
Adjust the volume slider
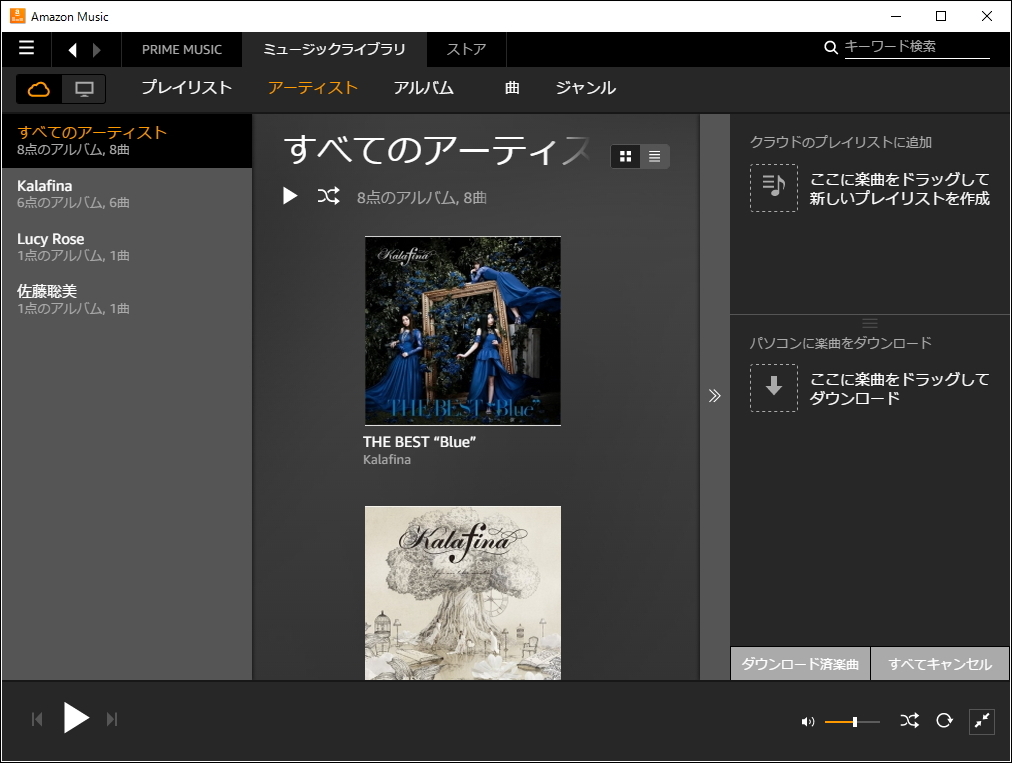point(855,721)
